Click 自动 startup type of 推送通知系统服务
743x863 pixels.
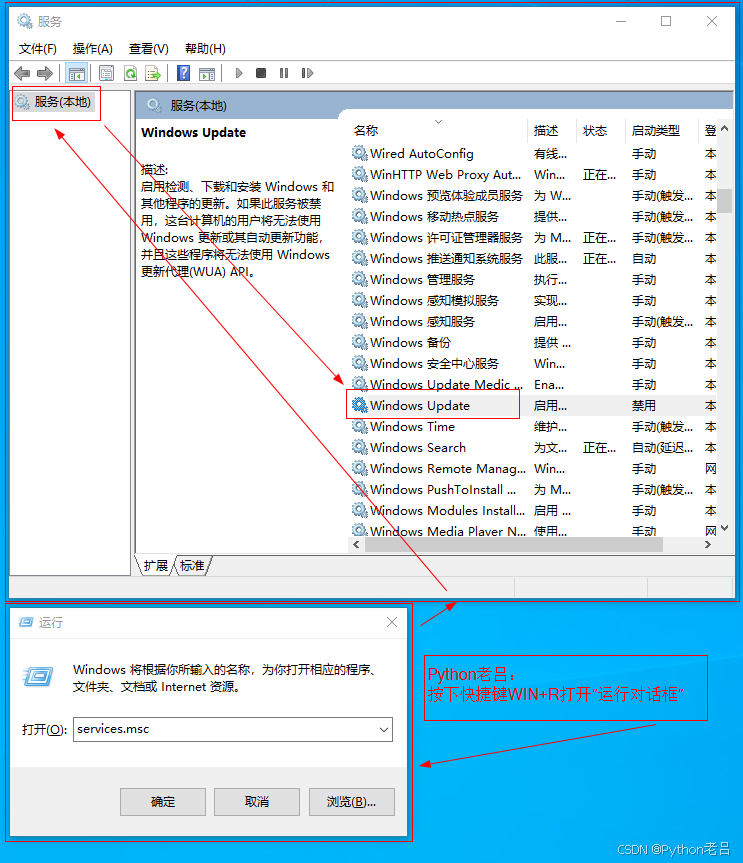point(643,258)
